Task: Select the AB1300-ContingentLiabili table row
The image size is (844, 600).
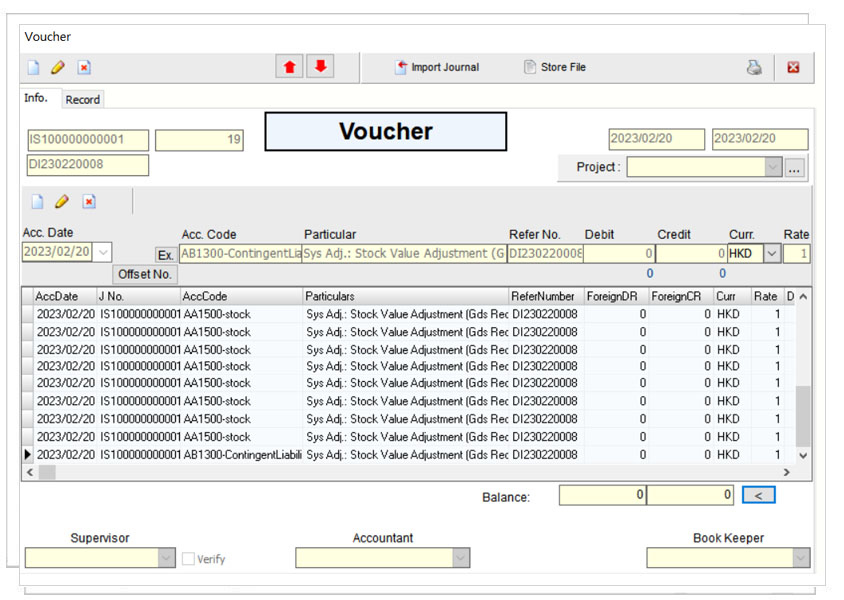Action: [408, 455]
